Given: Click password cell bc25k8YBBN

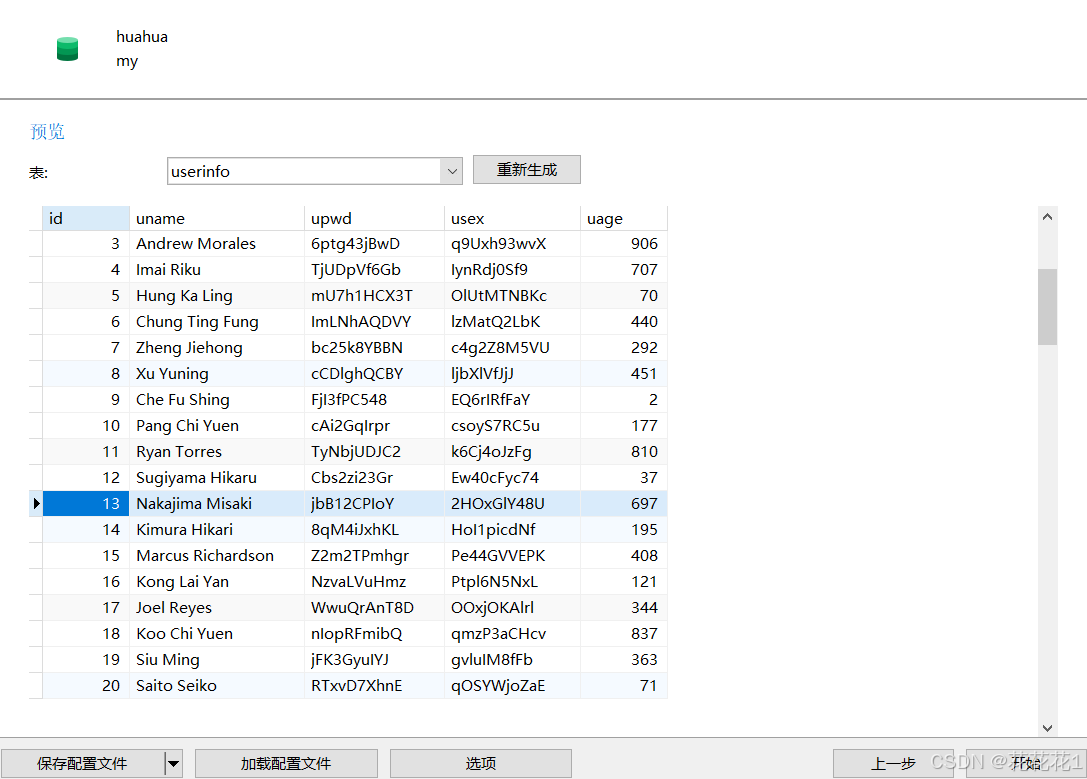Looking at the screenshot, I should coord(374,348).
